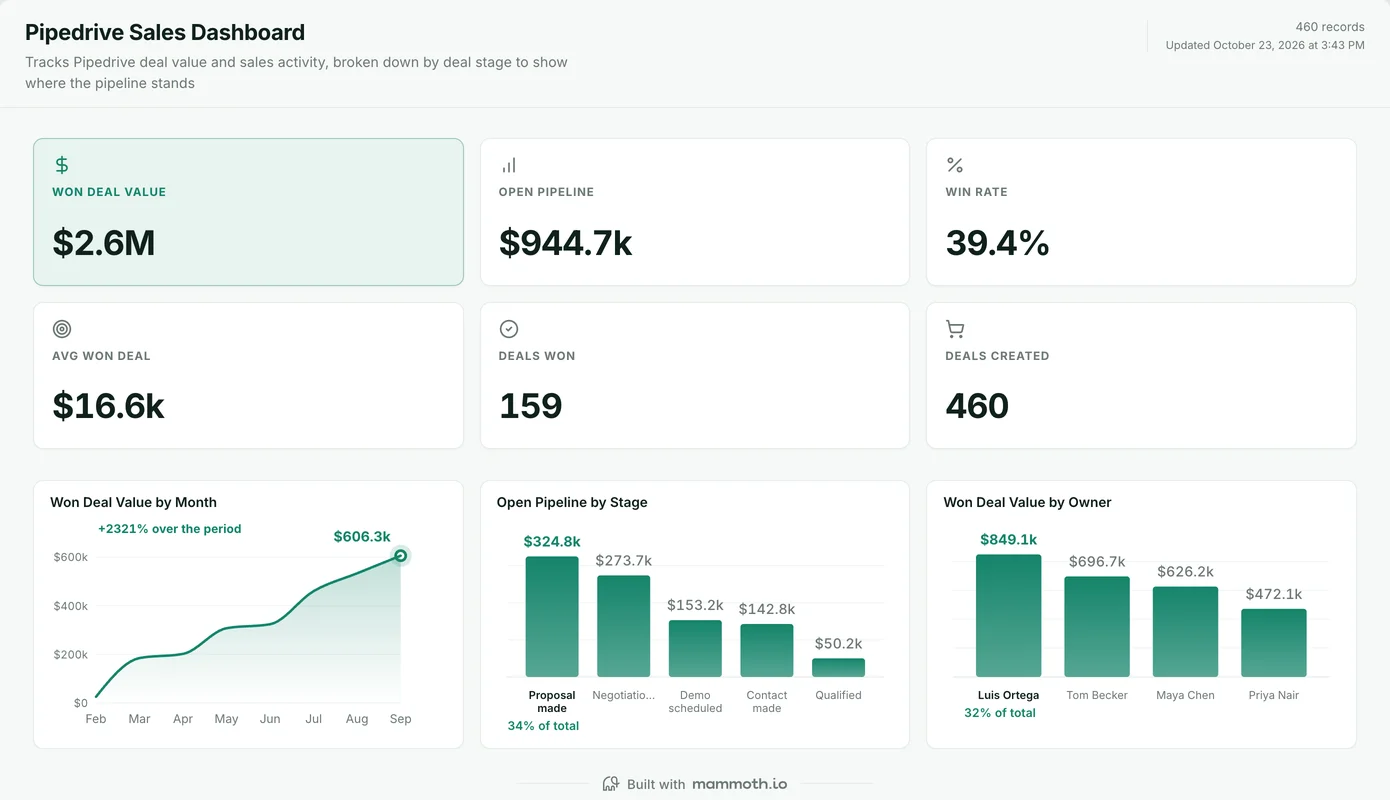
Task: Click the '$606.3k' value label
Action: click(362, 537)
